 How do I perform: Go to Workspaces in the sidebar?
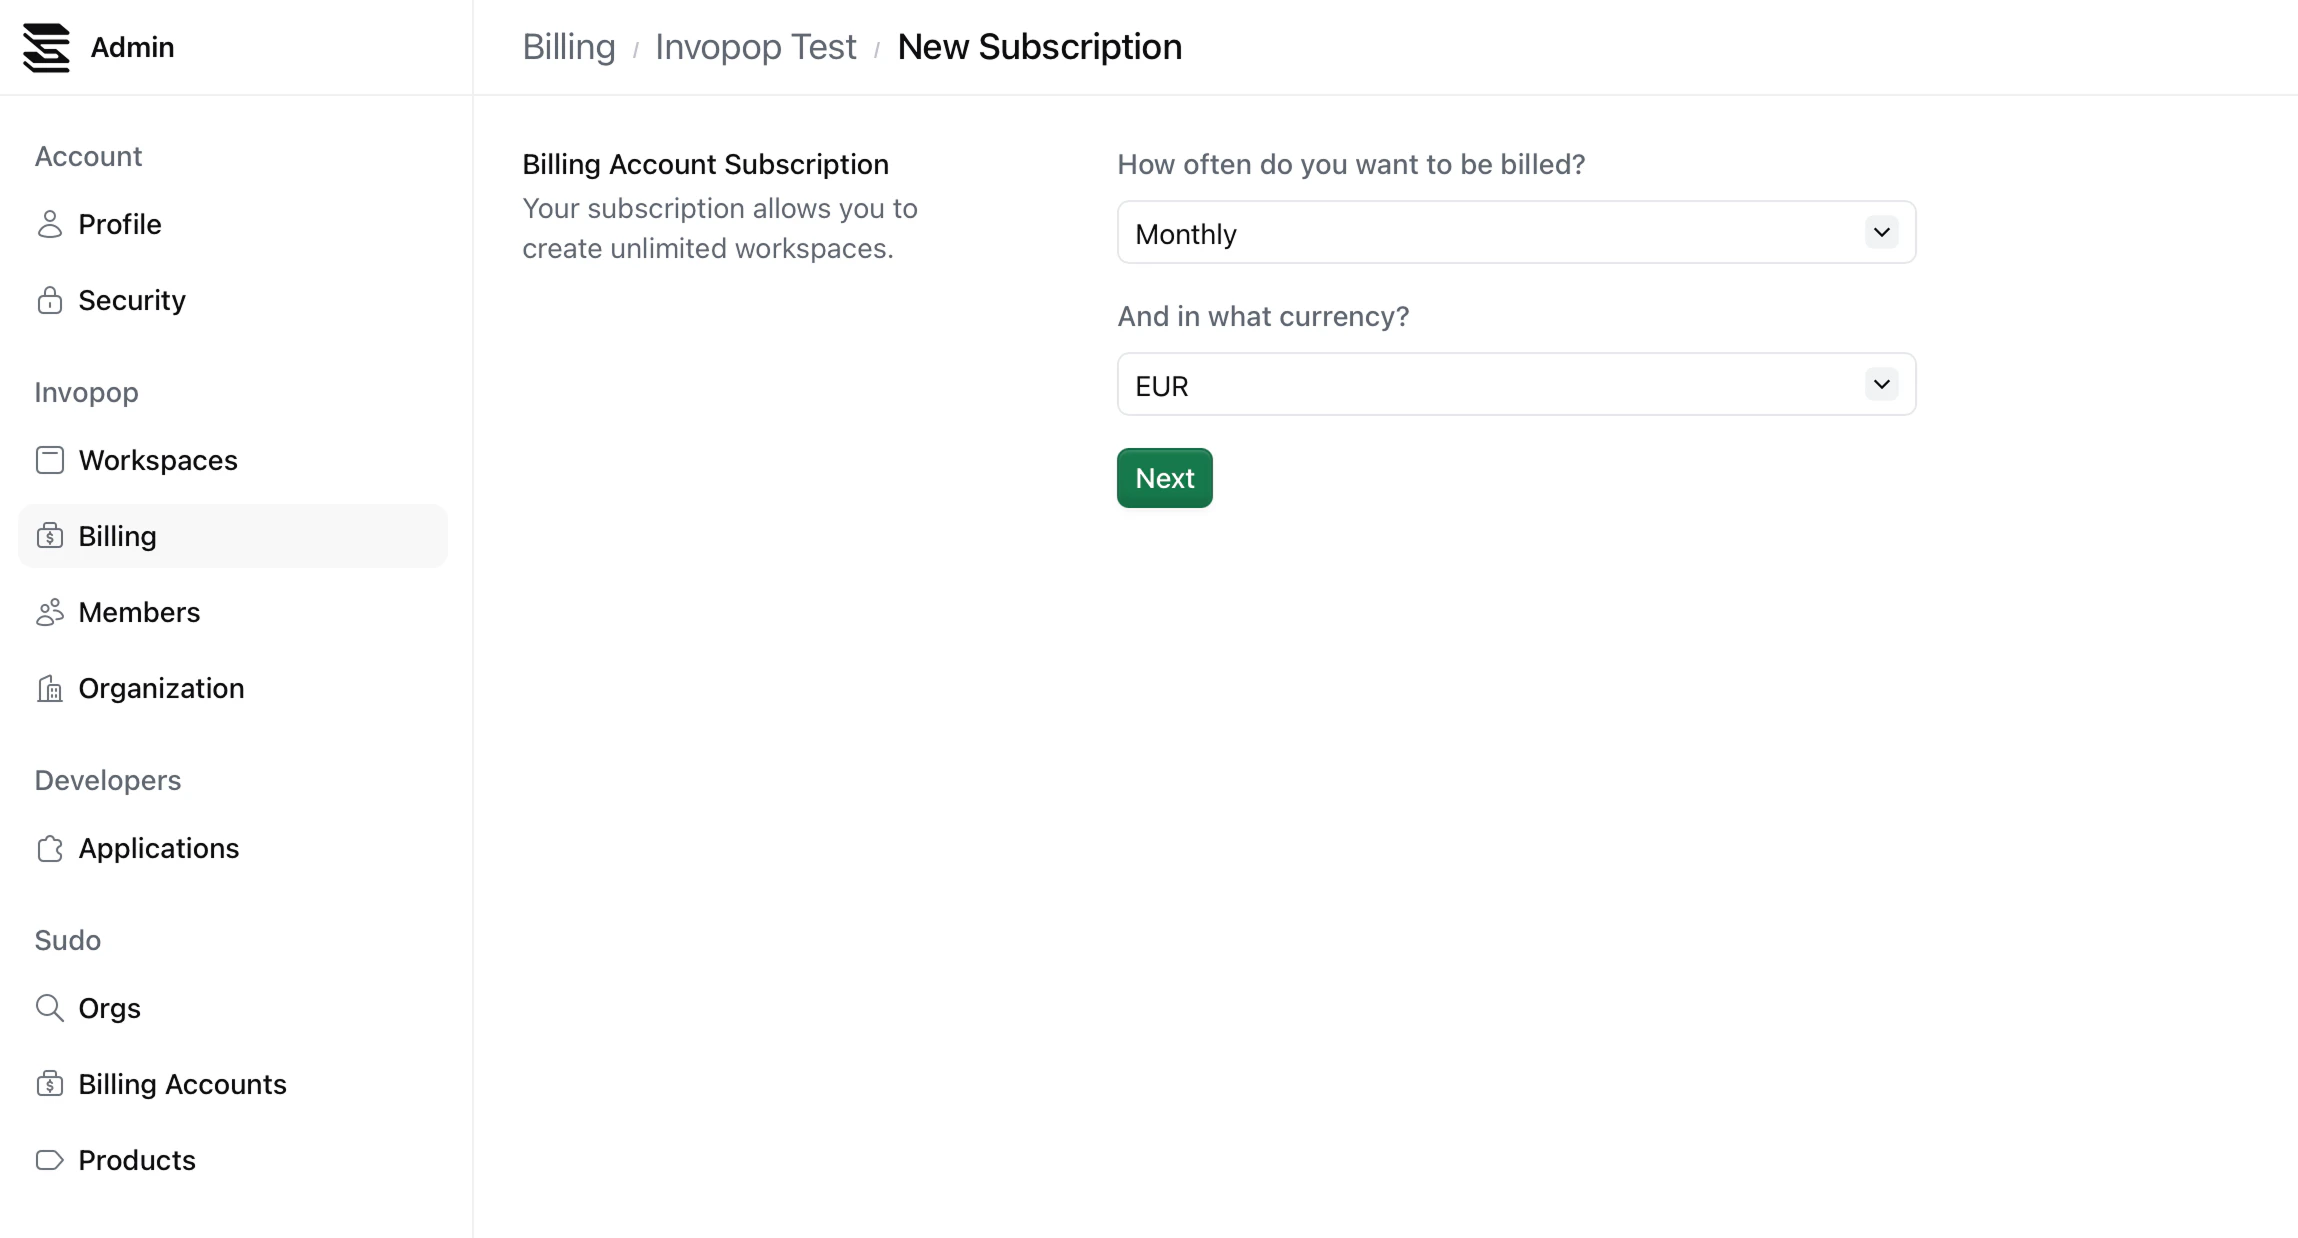[158, 460]
